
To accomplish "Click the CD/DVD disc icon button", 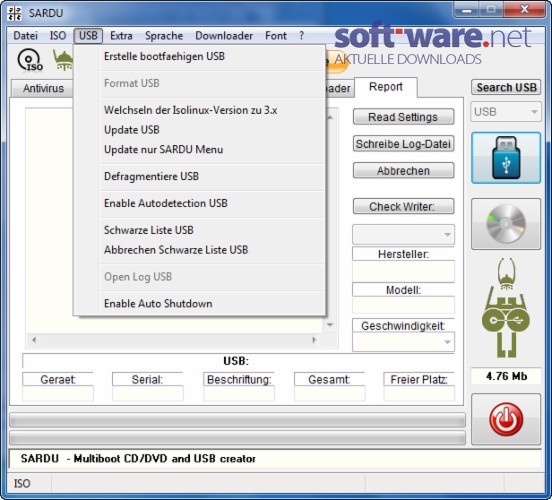I will [506, 224].
